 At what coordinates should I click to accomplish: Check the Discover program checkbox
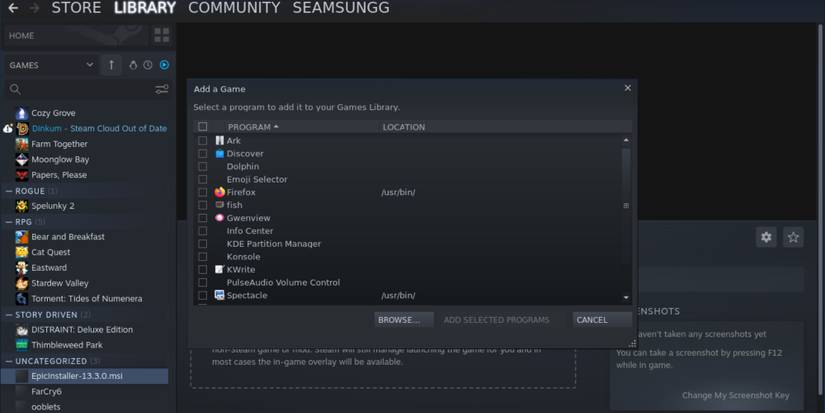[x=203, y=154]
